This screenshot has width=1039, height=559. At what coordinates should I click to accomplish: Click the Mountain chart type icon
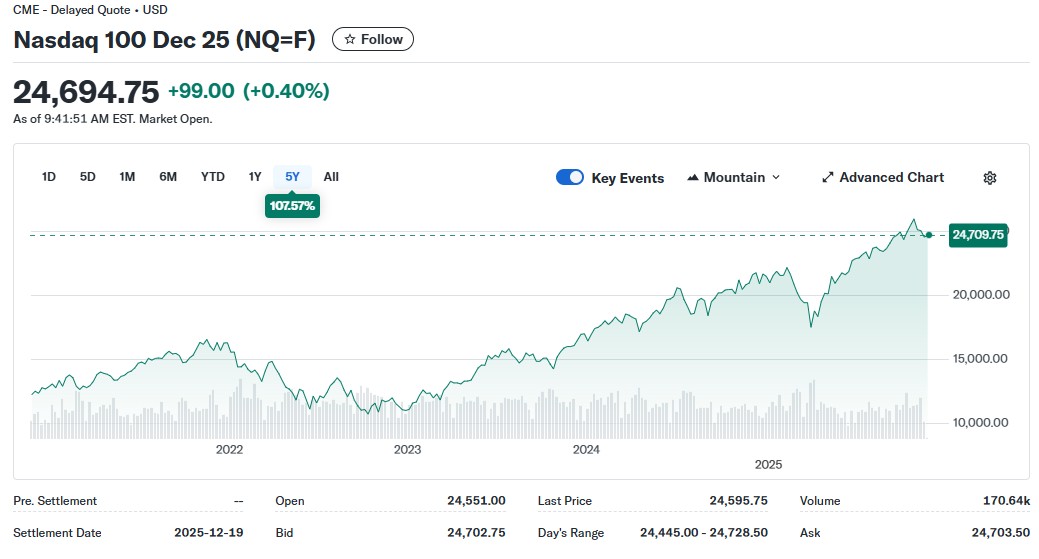(693, 178)
